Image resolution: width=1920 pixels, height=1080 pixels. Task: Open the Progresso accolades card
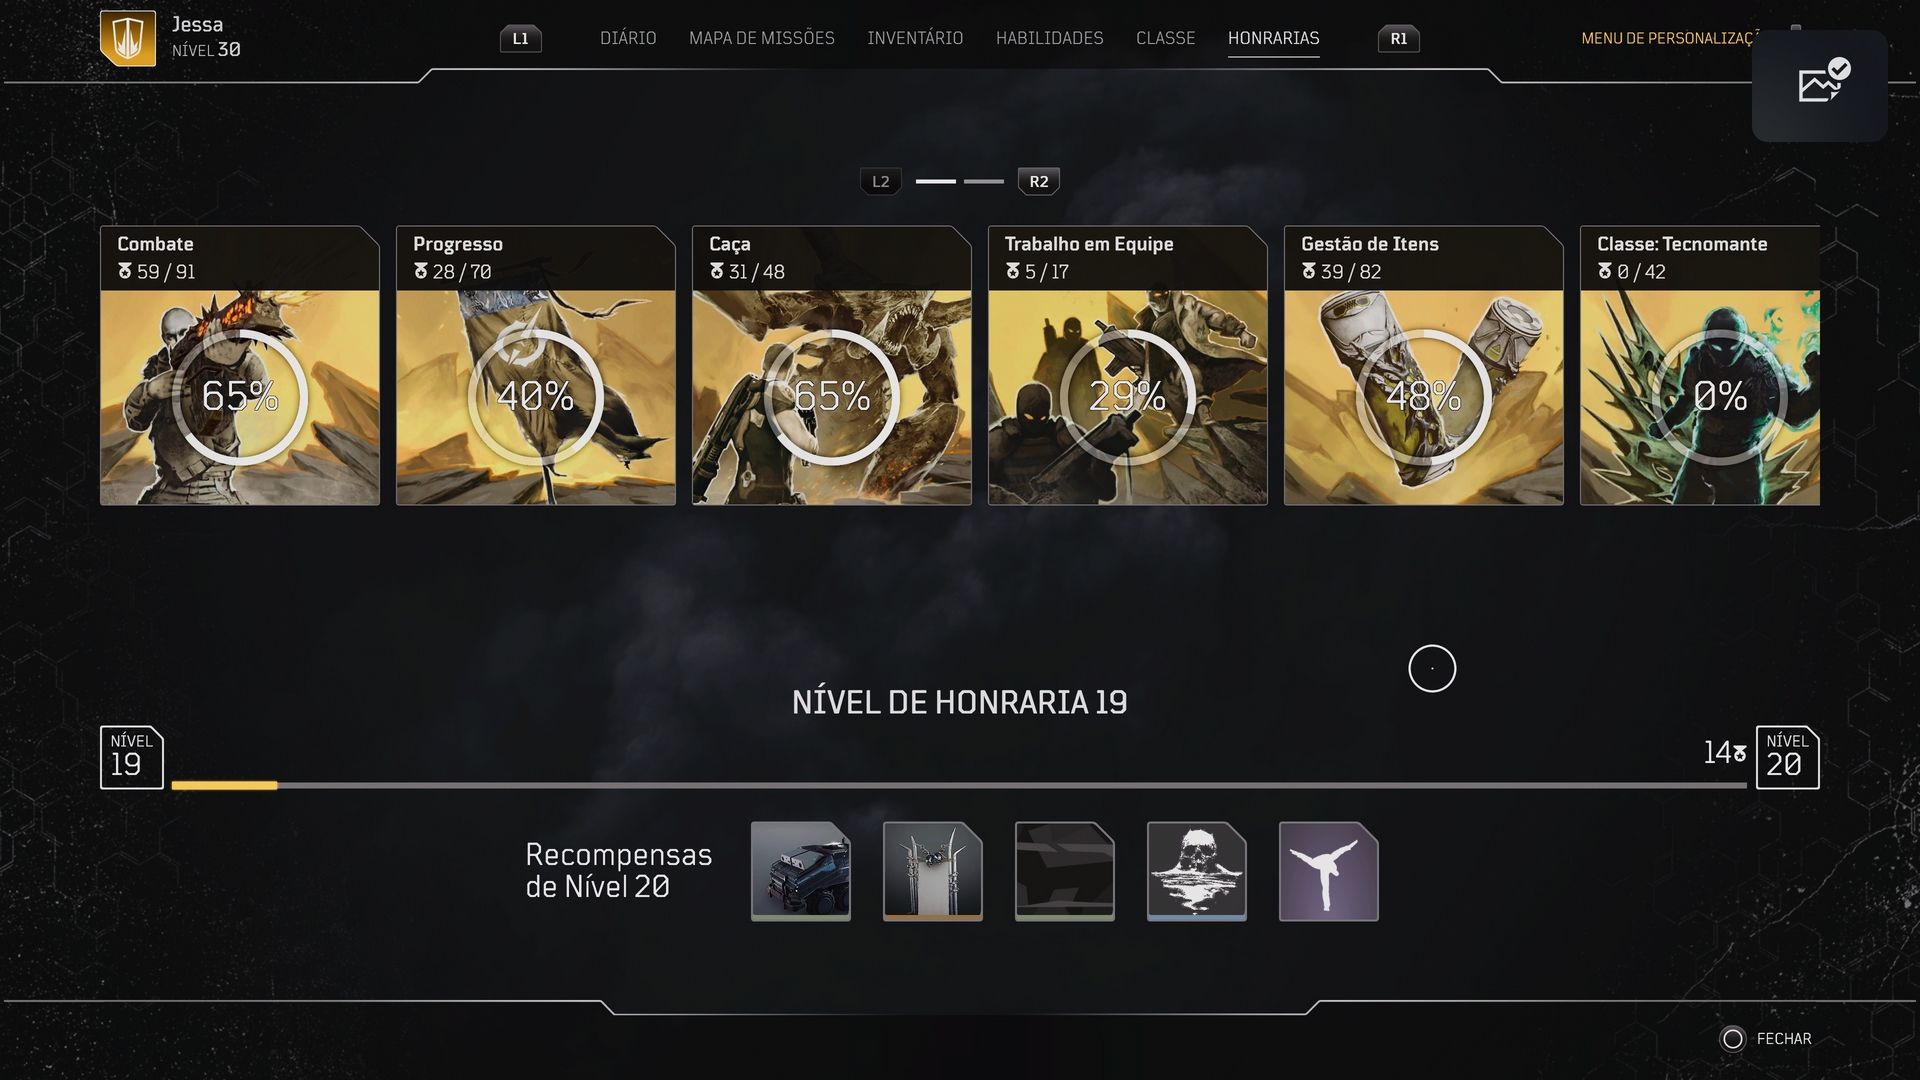tap(536, 366)
